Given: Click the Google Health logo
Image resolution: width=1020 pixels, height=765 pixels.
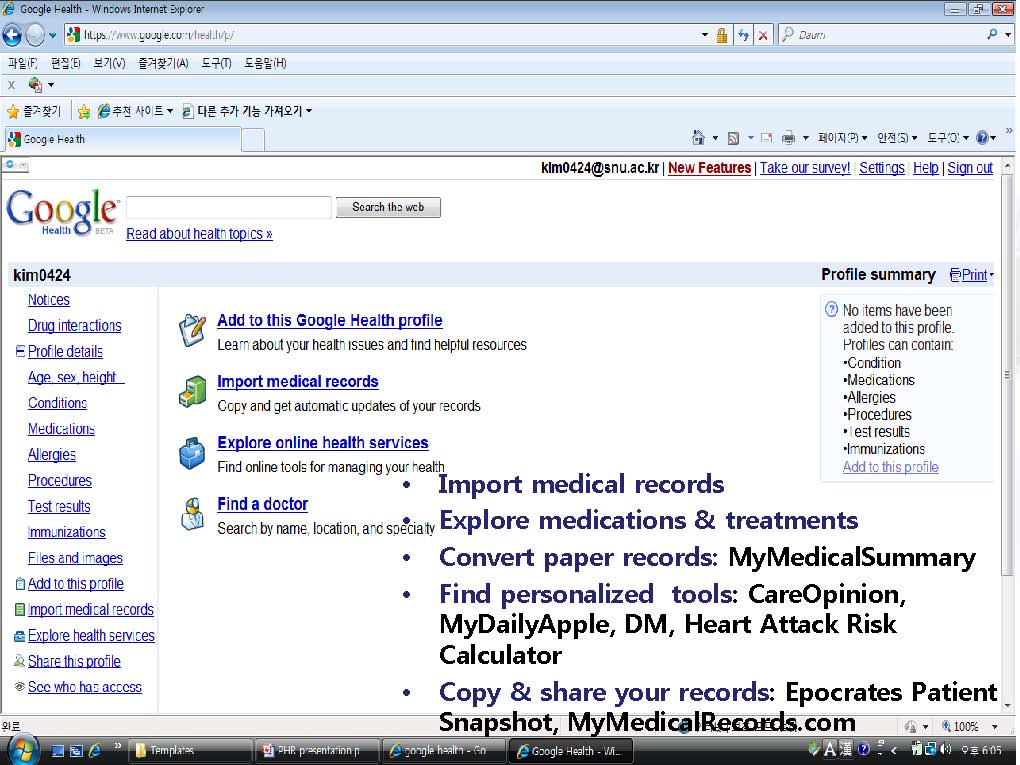Looking at the screenshot, I should (x=62, y=213).
